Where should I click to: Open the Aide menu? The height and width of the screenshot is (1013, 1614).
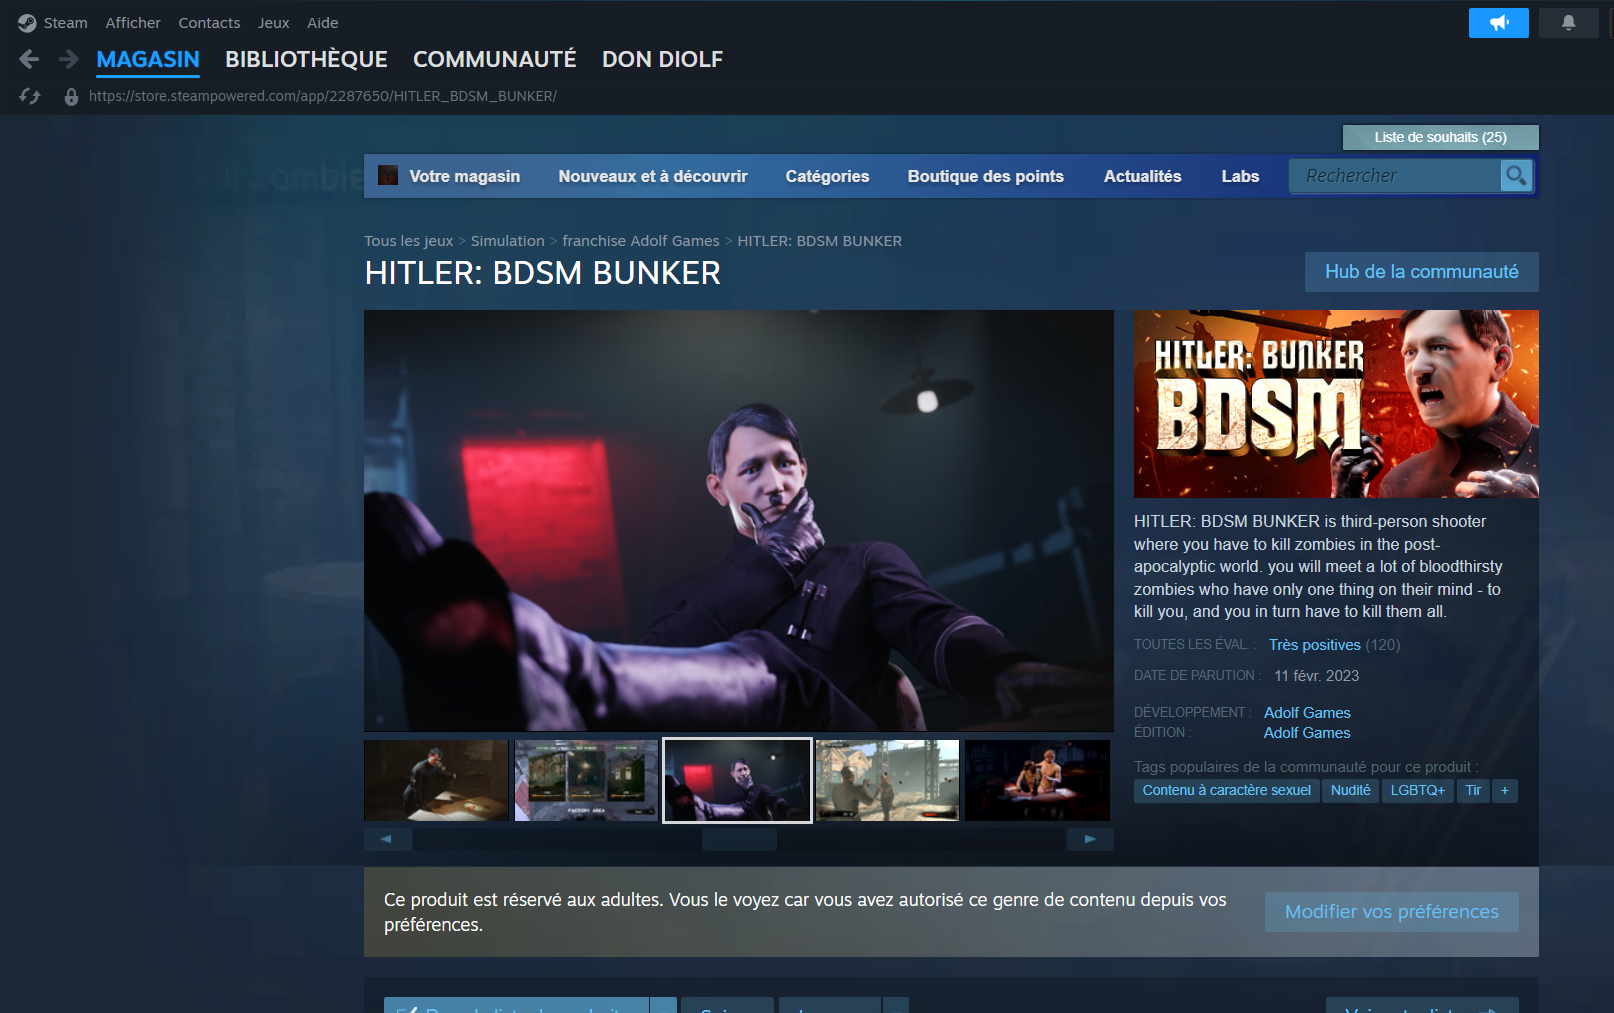(x=322, y=23)
